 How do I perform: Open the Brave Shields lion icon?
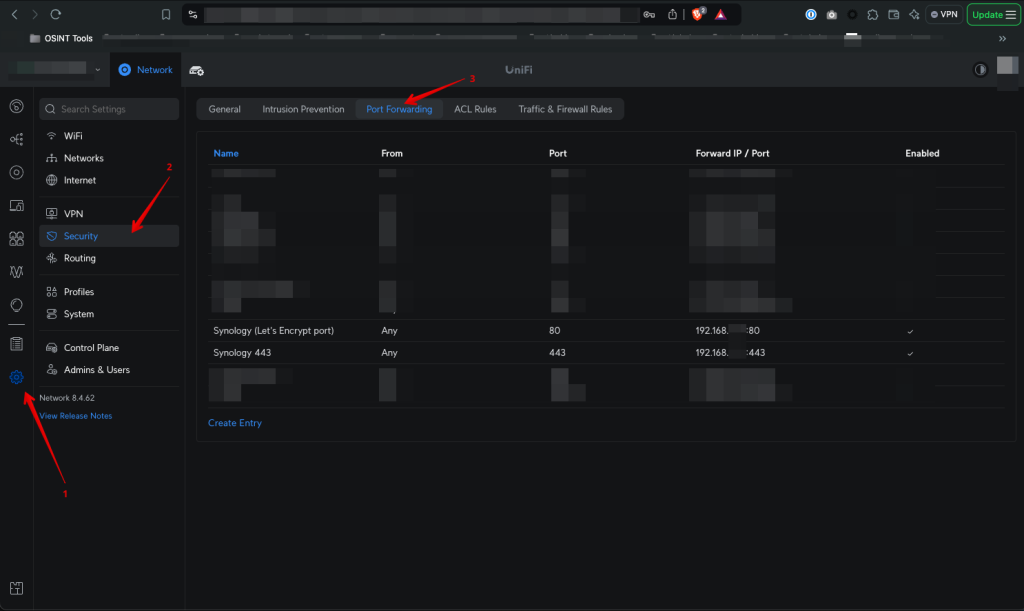tap(698, 14)
